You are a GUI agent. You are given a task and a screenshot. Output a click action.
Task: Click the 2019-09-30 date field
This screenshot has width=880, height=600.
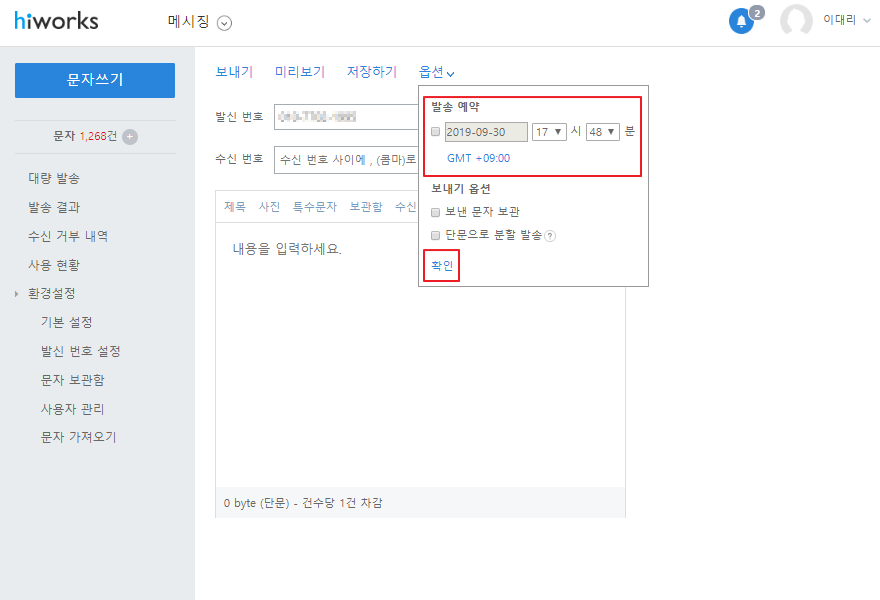click(486, 132)
